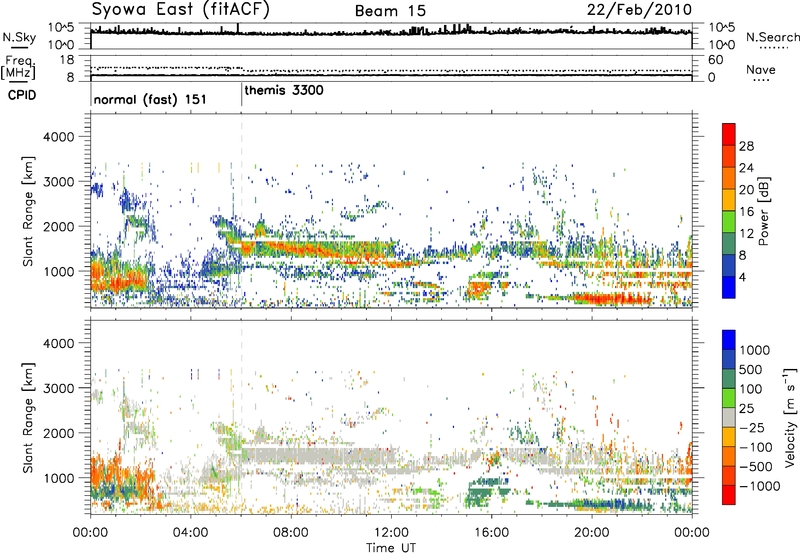Select 'themis 3300' CPID text
Viewport: 800px width, 554px height.
coord(284,90)
